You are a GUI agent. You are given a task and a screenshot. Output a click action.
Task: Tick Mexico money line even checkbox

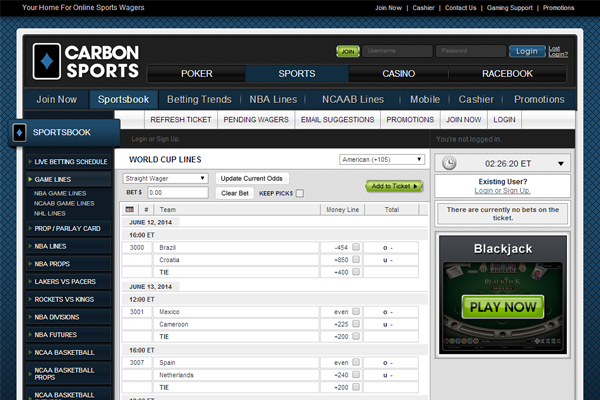click(356, 311)
